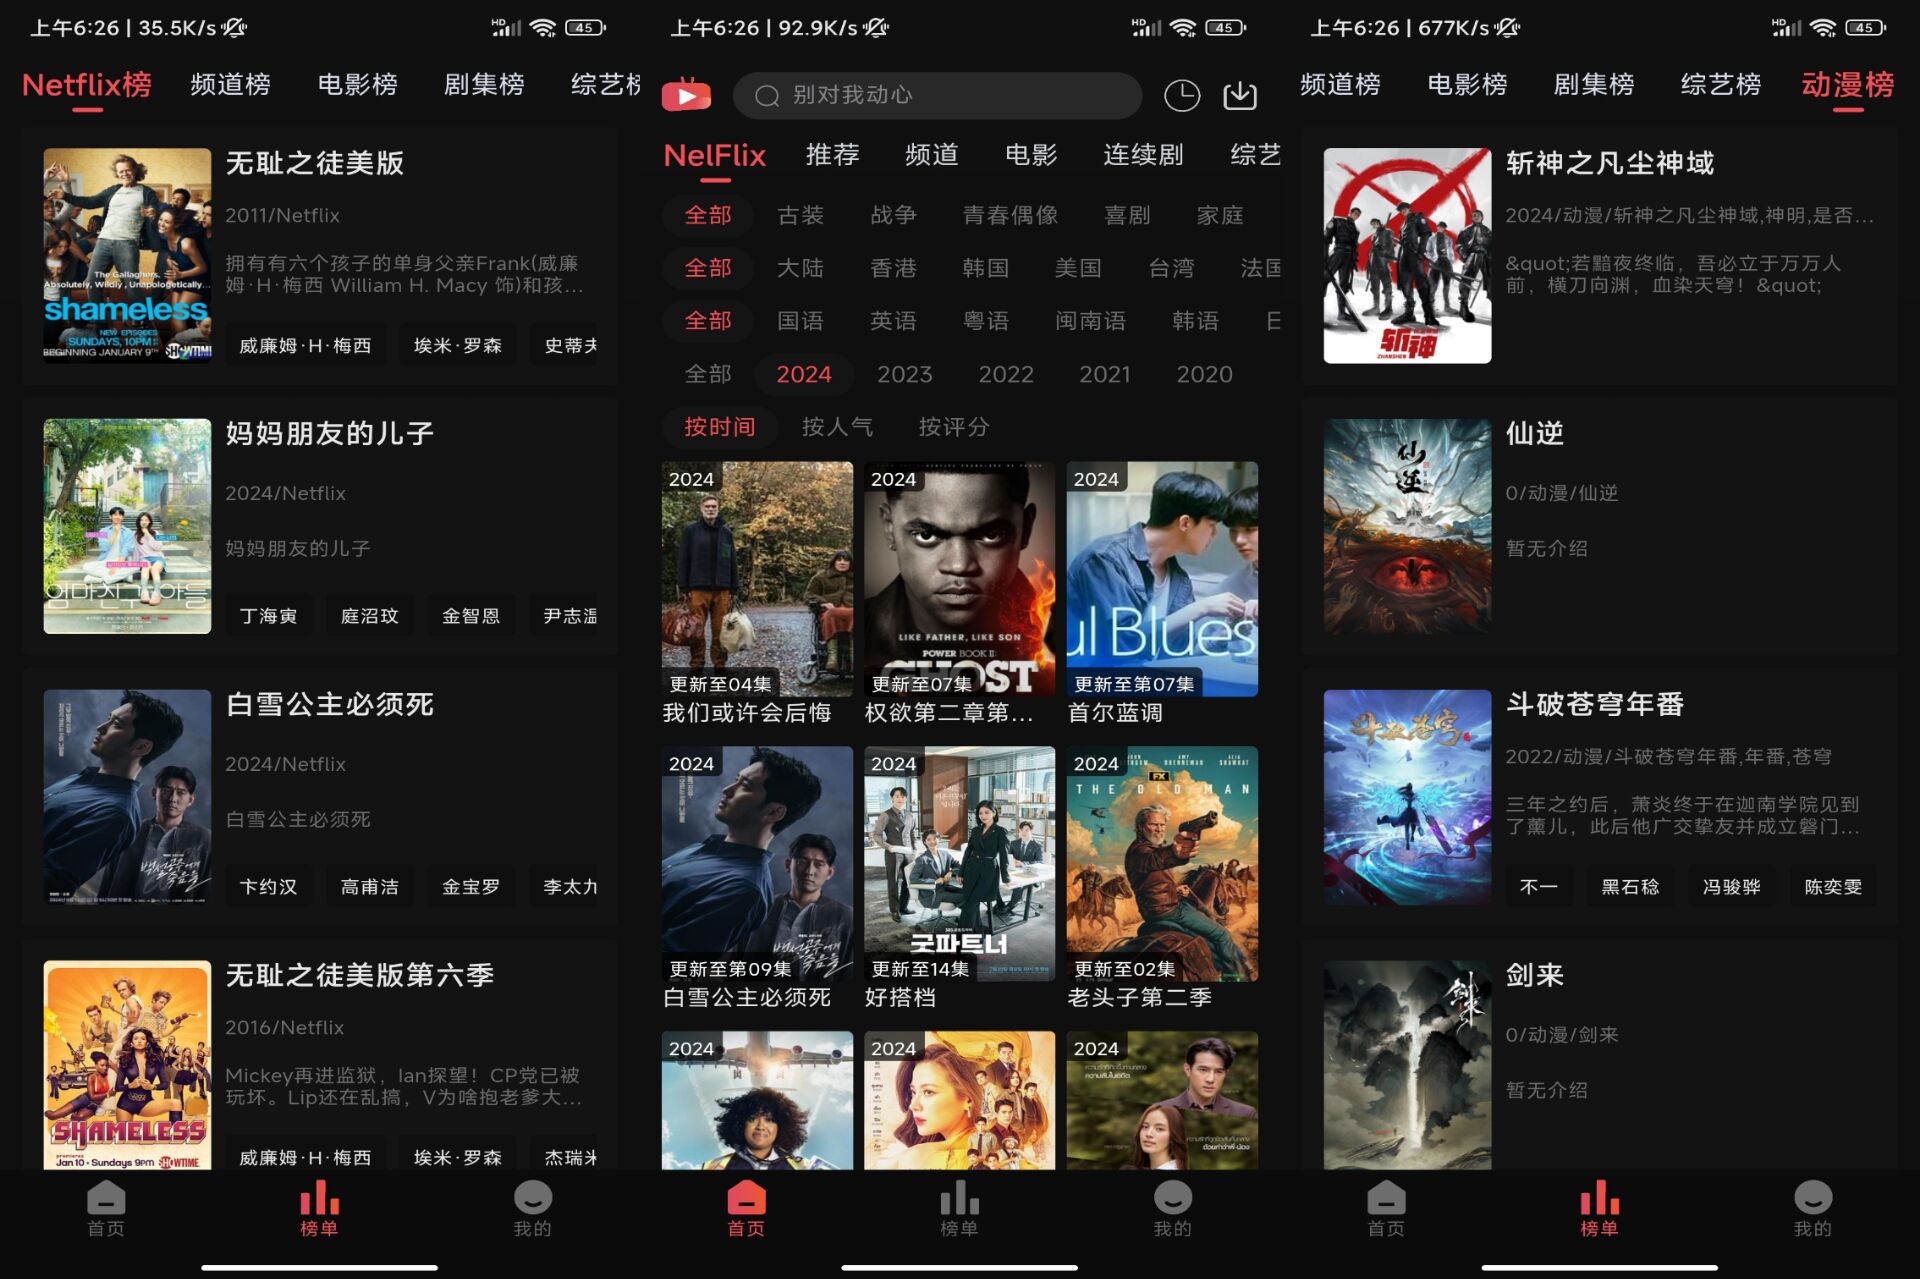Viewport: 1920px width, 1279px height.
Task: Open the search bar magnifier icon
Action: (x=767, y=96)
